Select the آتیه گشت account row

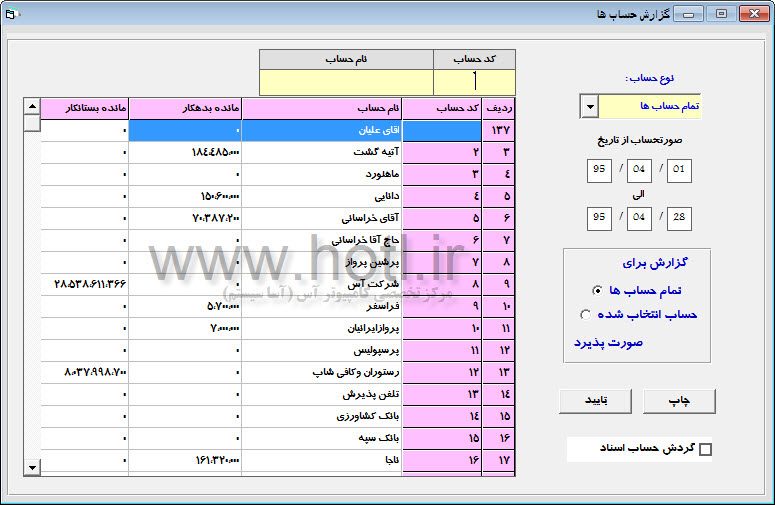coord(321,152)
